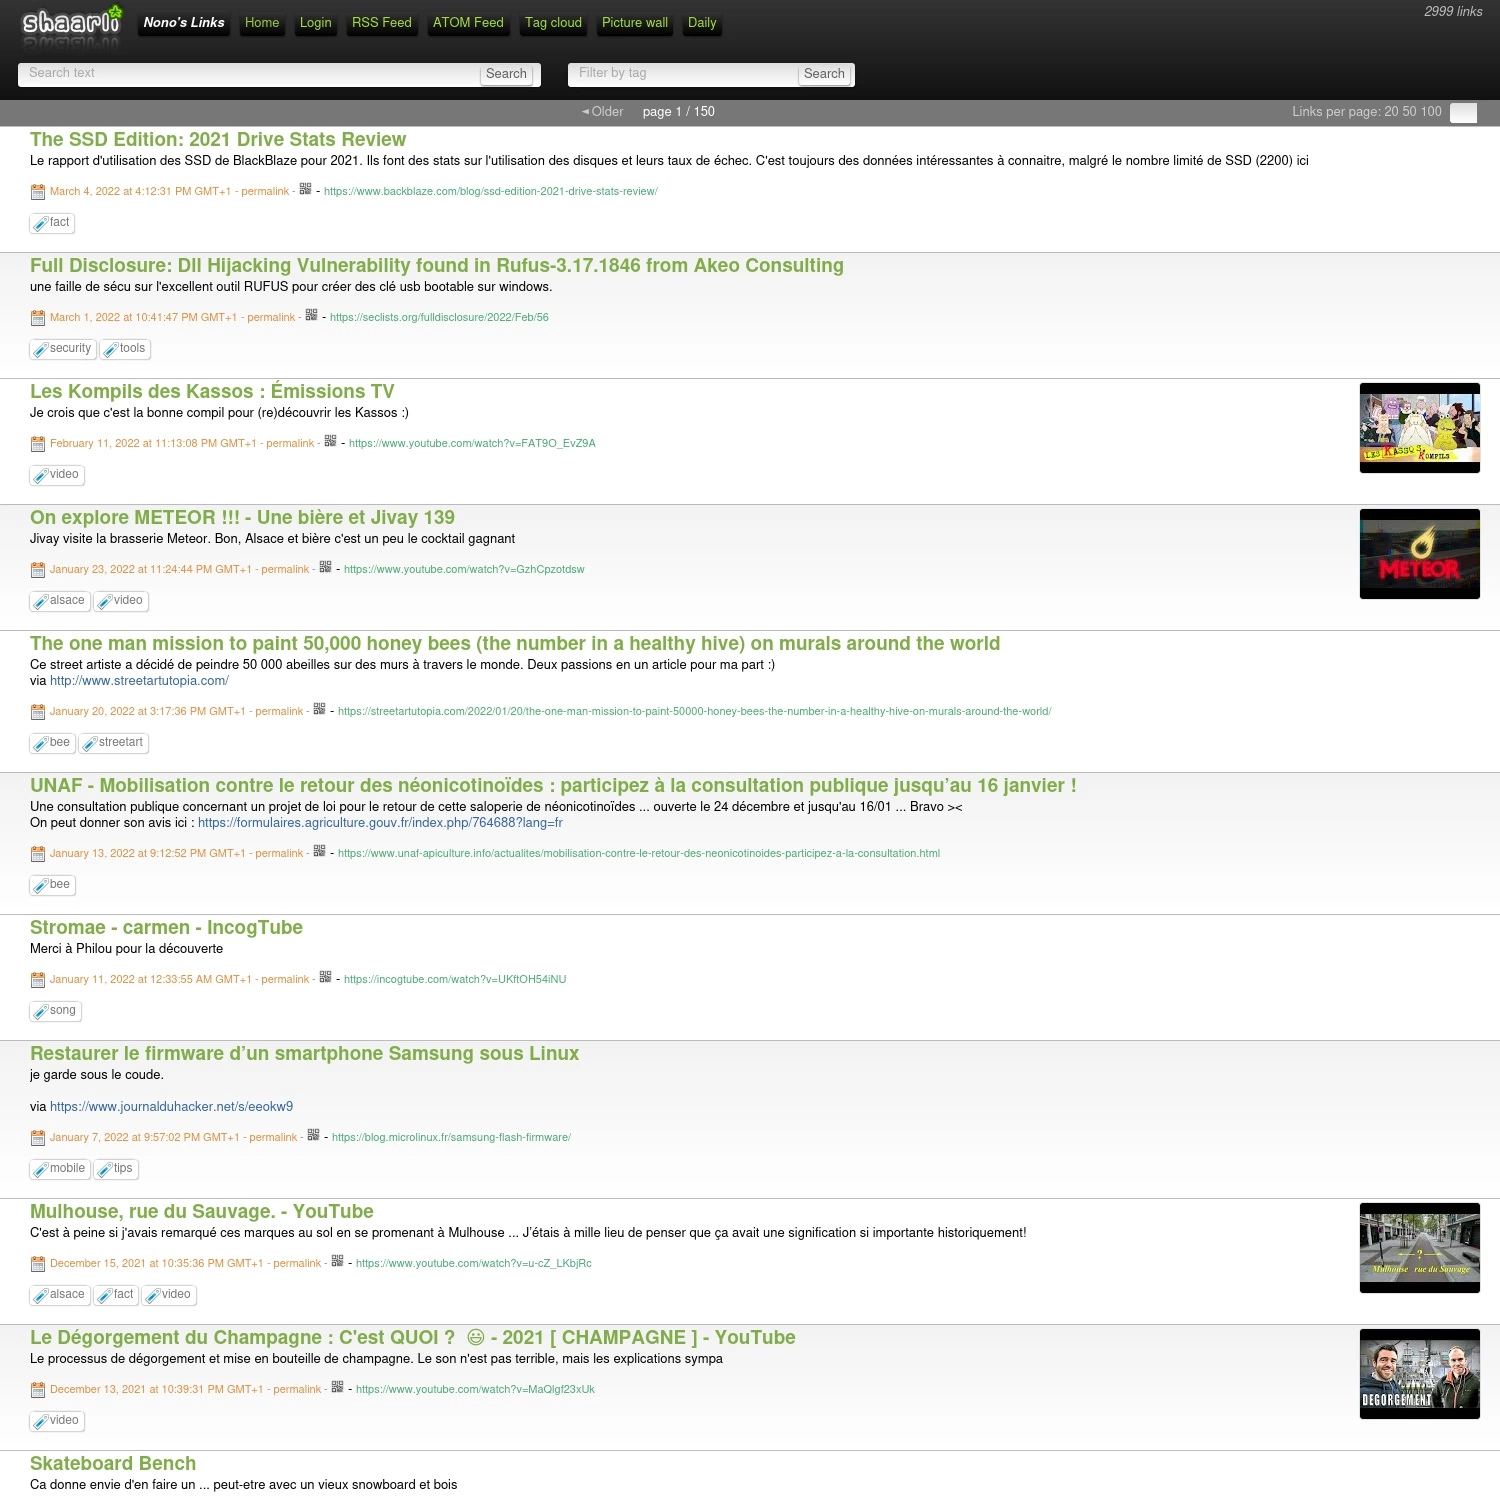Filter by the song tag

(x=56, y=1011)
